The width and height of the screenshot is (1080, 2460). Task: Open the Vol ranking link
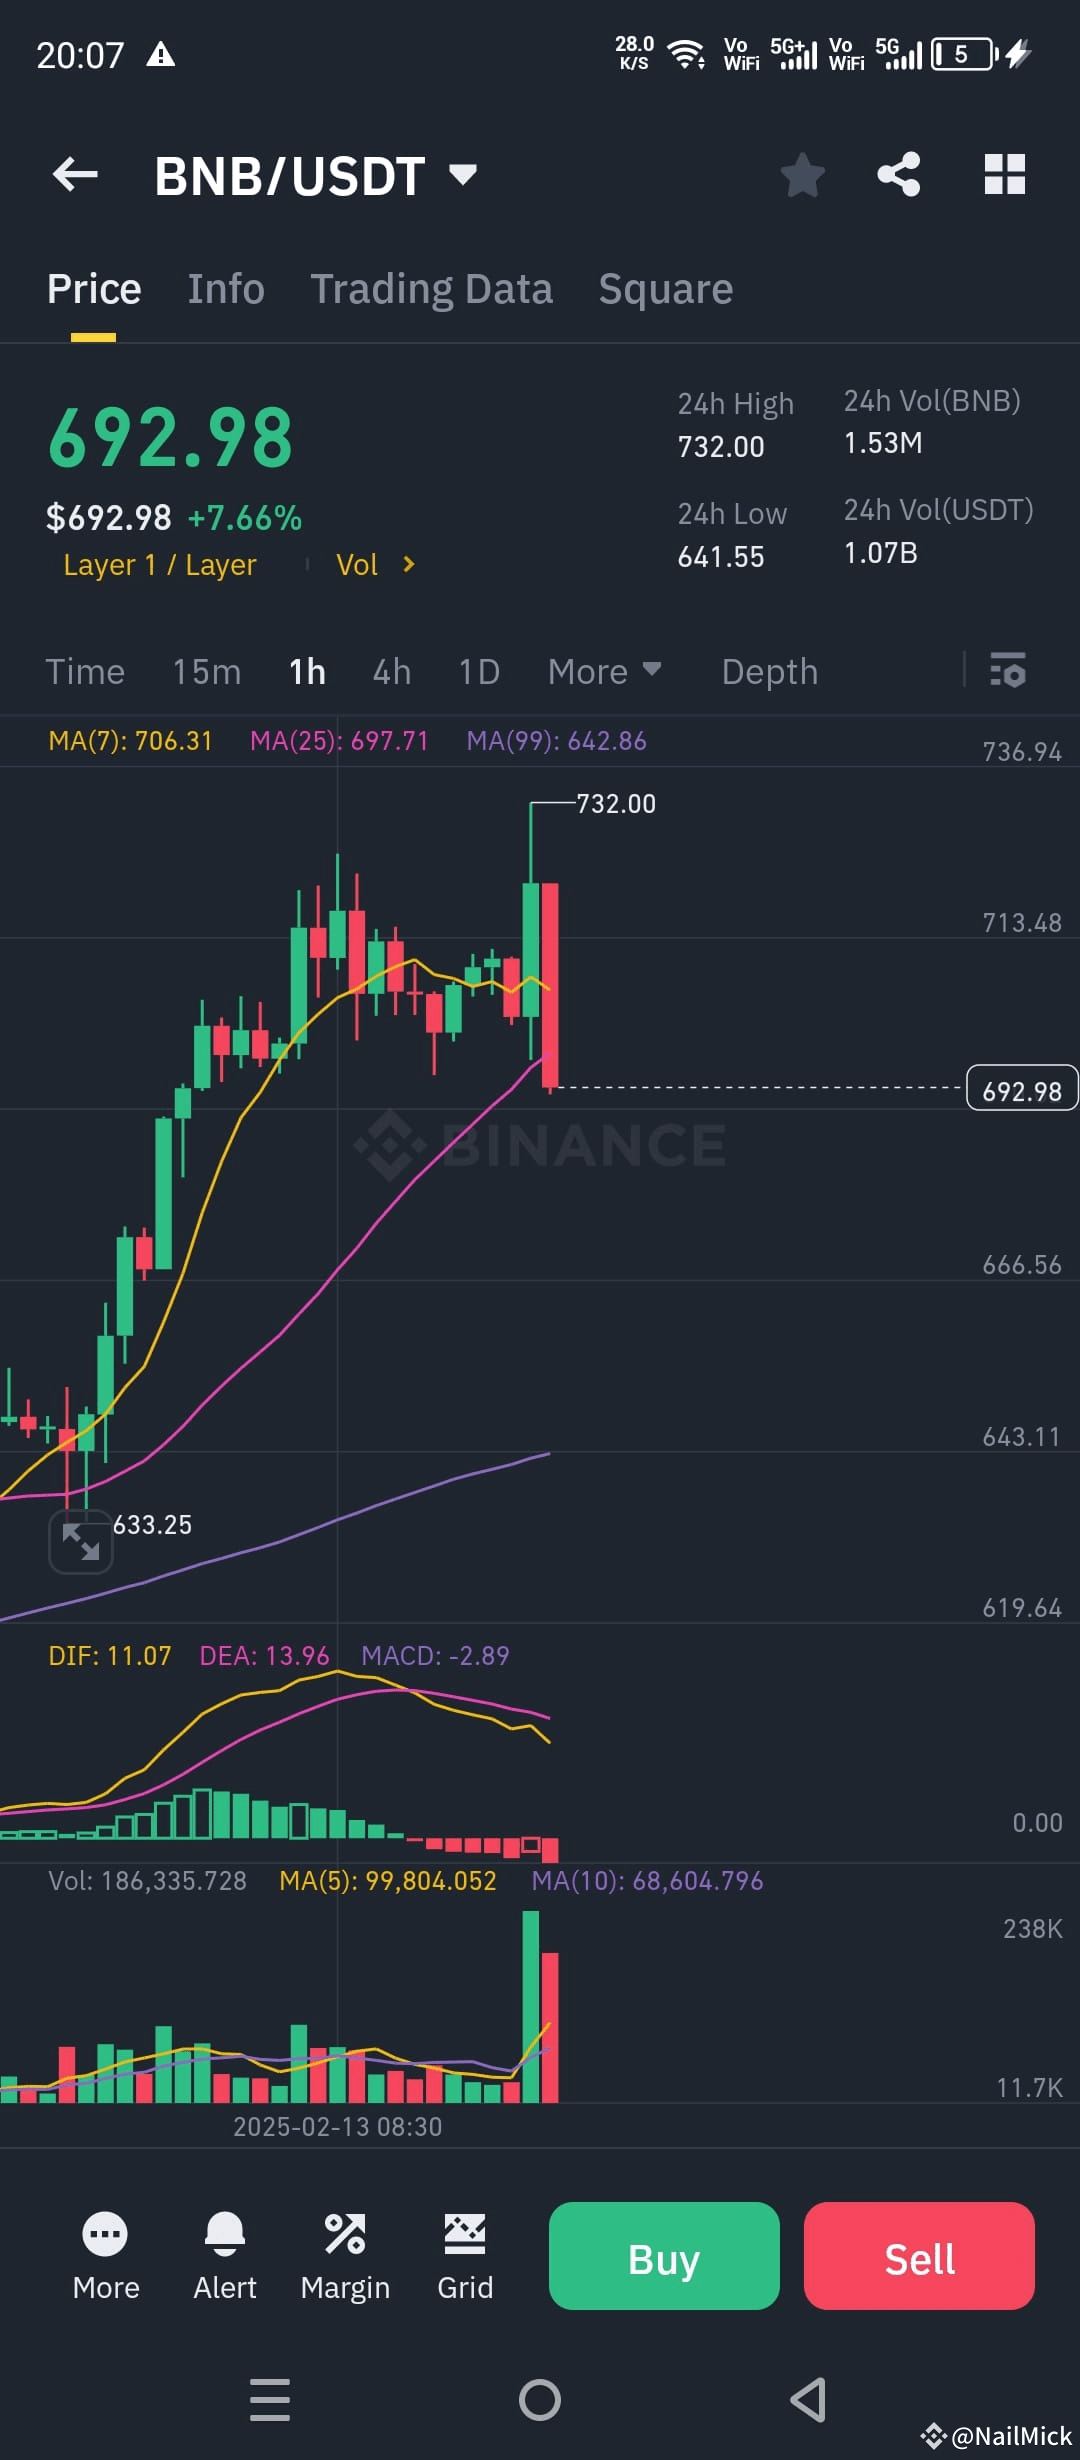click(375, 564)
